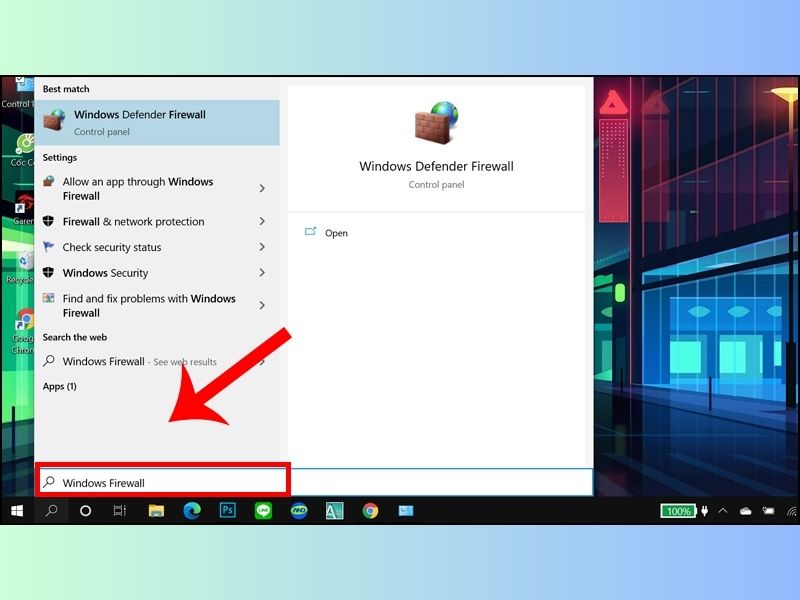
Task: Open the Windows Security settings result
Action: pyautogui.click(x=105, y=273)
